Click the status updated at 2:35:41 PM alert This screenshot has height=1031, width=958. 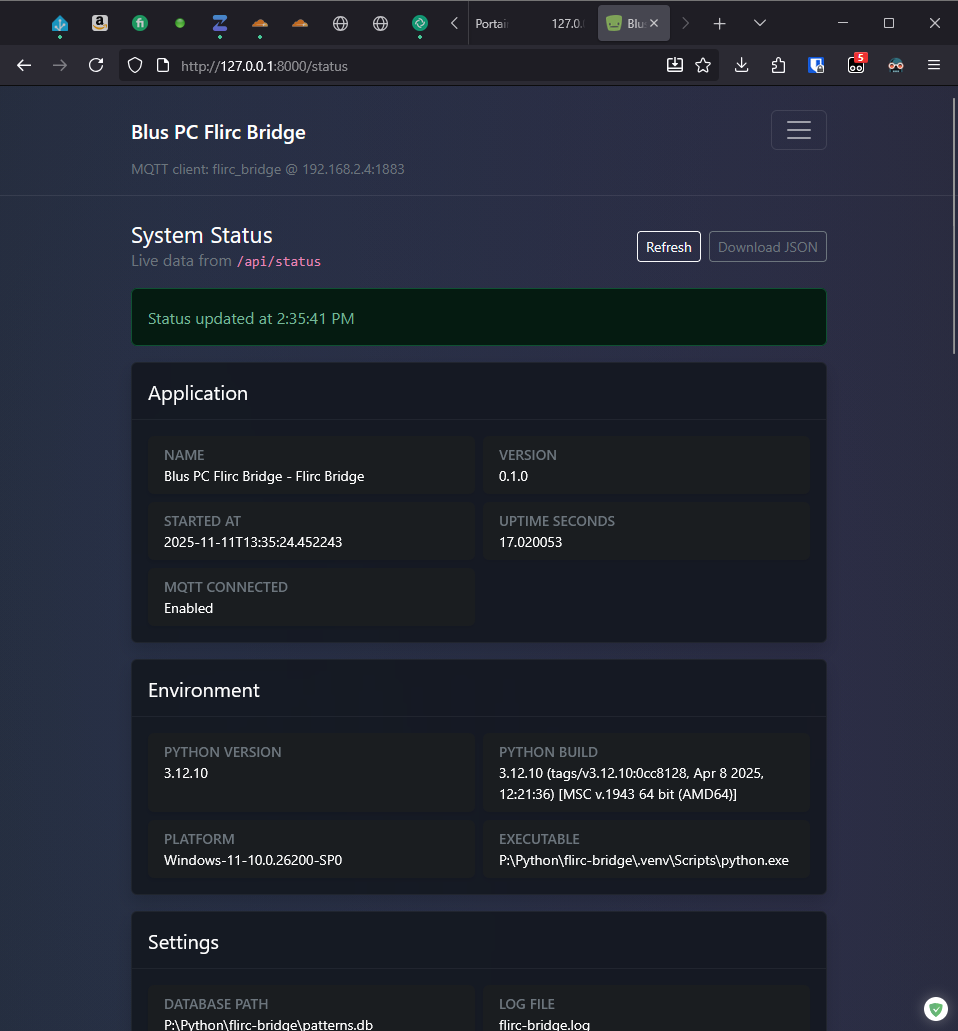[479, 317]
